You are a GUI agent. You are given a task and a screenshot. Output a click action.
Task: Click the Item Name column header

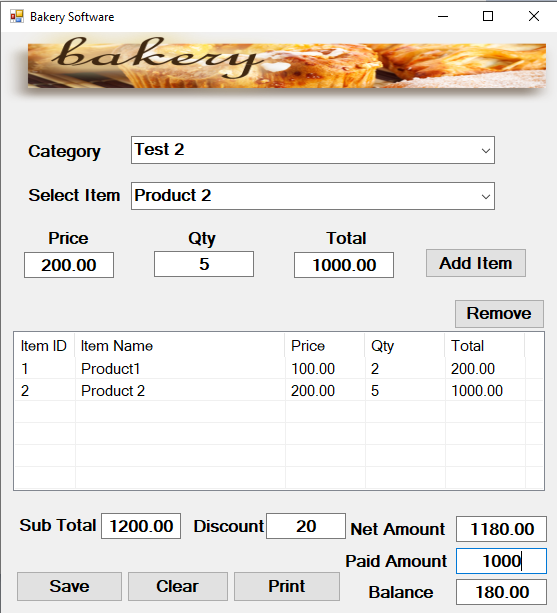[180, 346]
